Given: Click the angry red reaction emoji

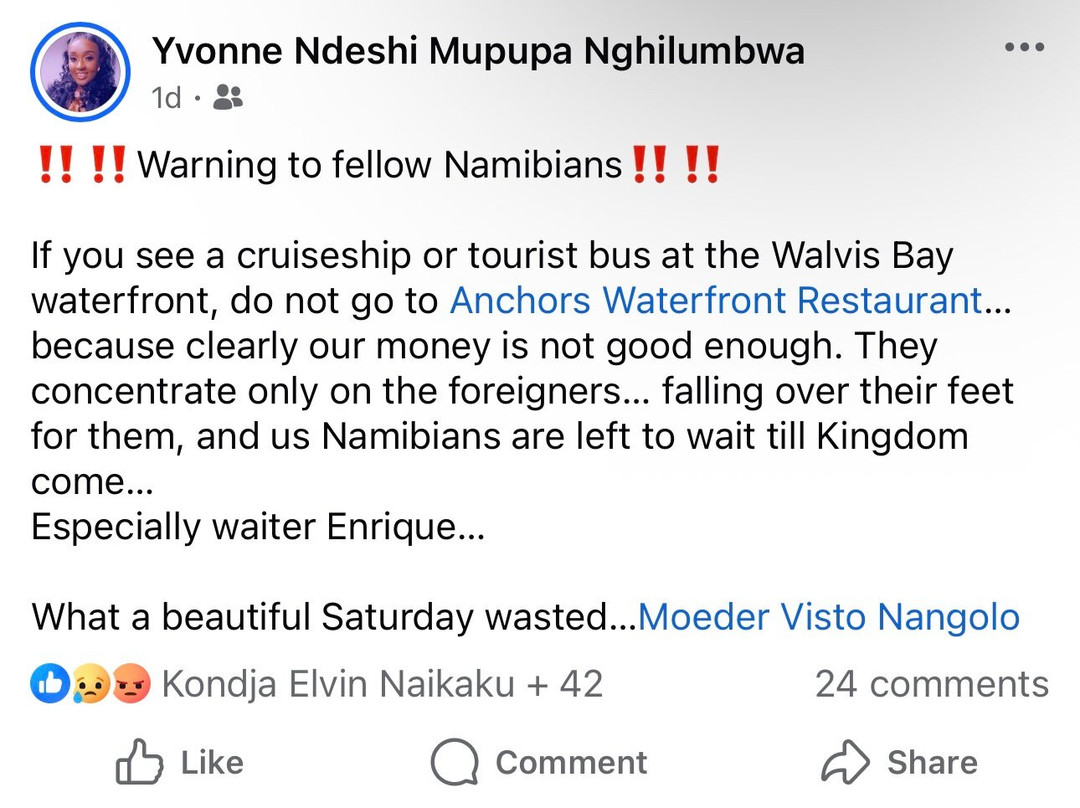Looking at the screenshot, I should coord(130,684).
